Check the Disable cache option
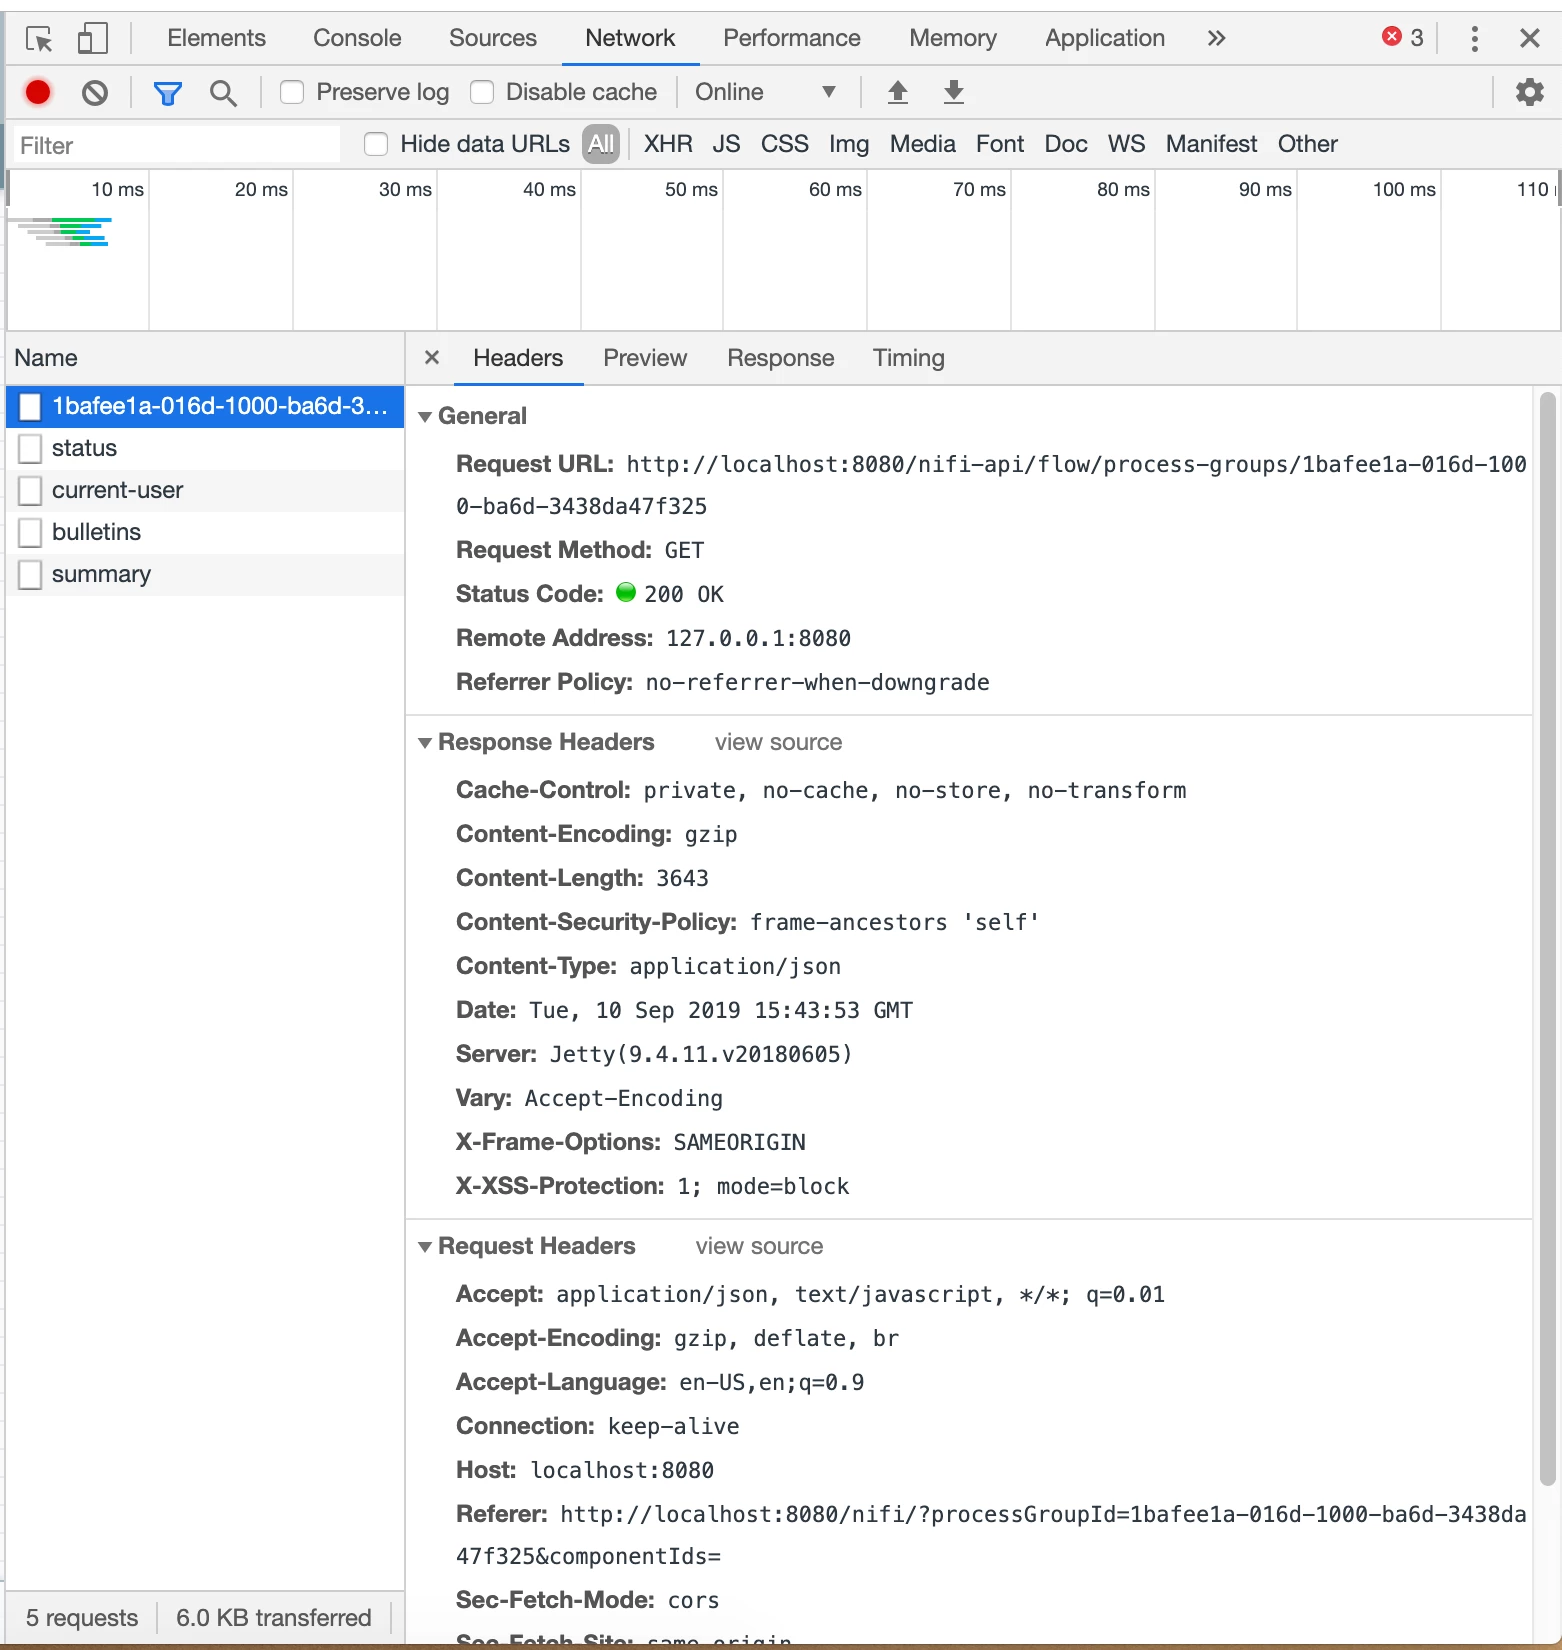Screen dimensions: 1562x1650 [x=482, y=92]
